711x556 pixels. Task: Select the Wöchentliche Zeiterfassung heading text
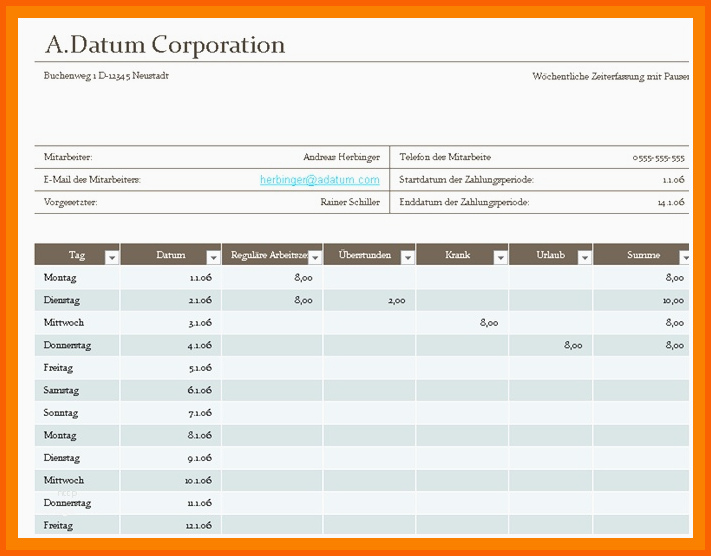[x=610, y=76]
